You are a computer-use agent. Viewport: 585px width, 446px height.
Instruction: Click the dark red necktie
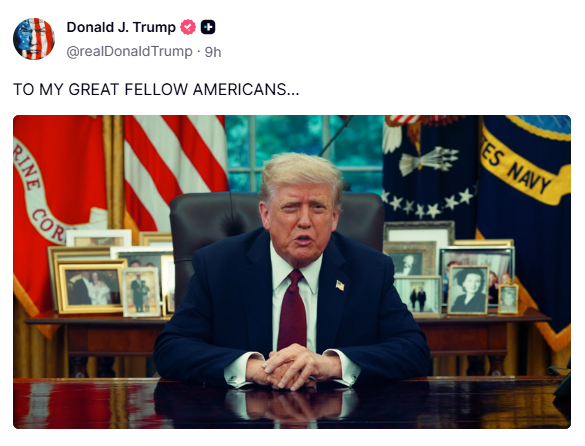coord(292,310)
